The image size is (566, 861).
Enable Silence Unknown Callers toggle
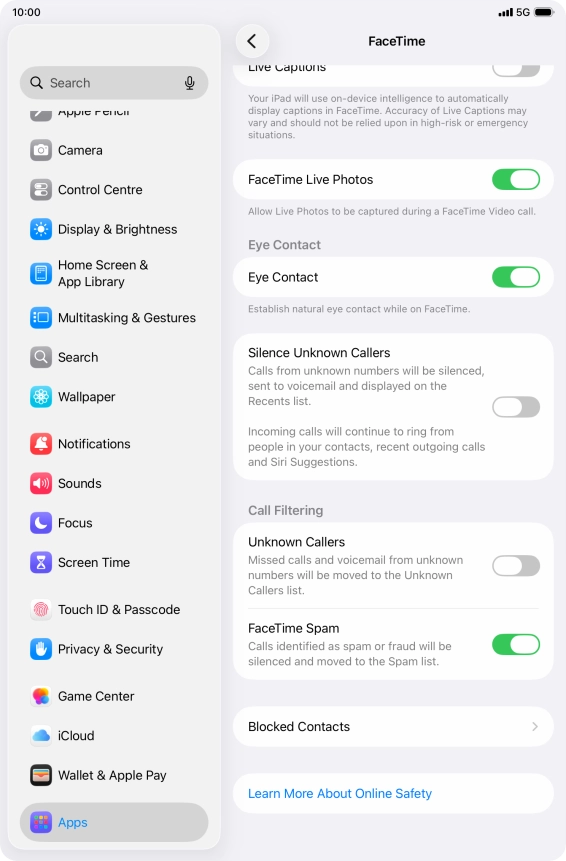click(x=515, y=407)
